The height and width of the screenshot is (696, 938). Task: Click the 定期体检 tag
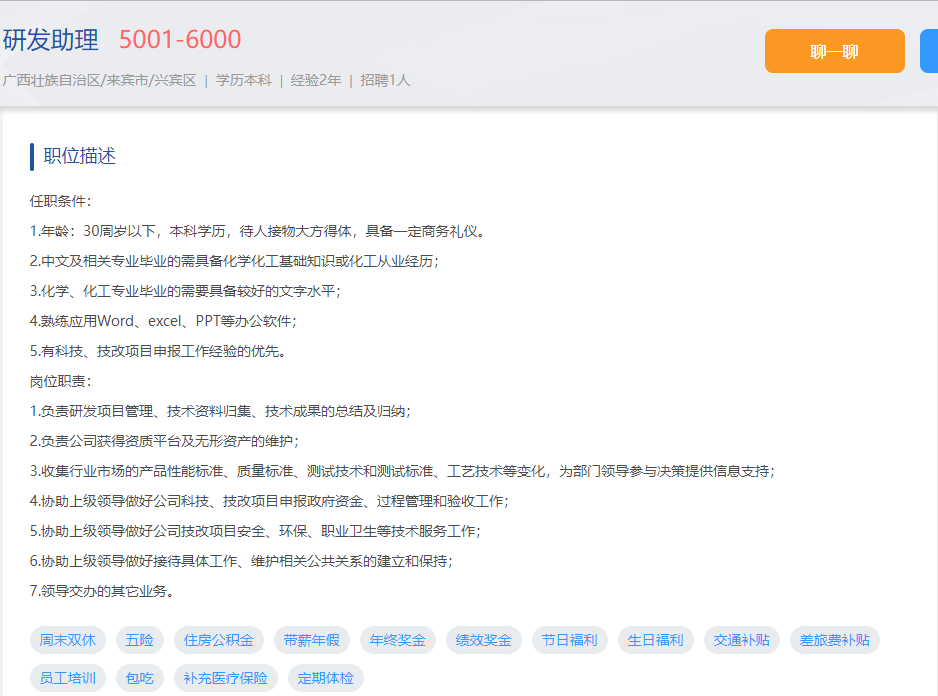[x=325, y=678]
